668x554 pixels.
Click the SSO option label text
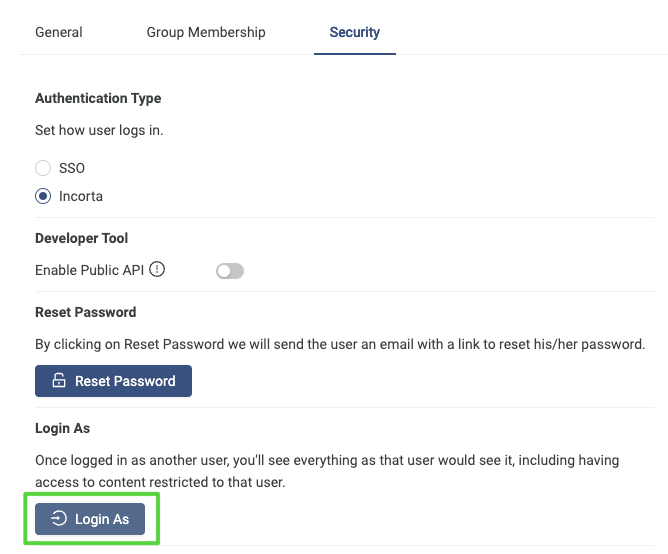pos(72,168)
